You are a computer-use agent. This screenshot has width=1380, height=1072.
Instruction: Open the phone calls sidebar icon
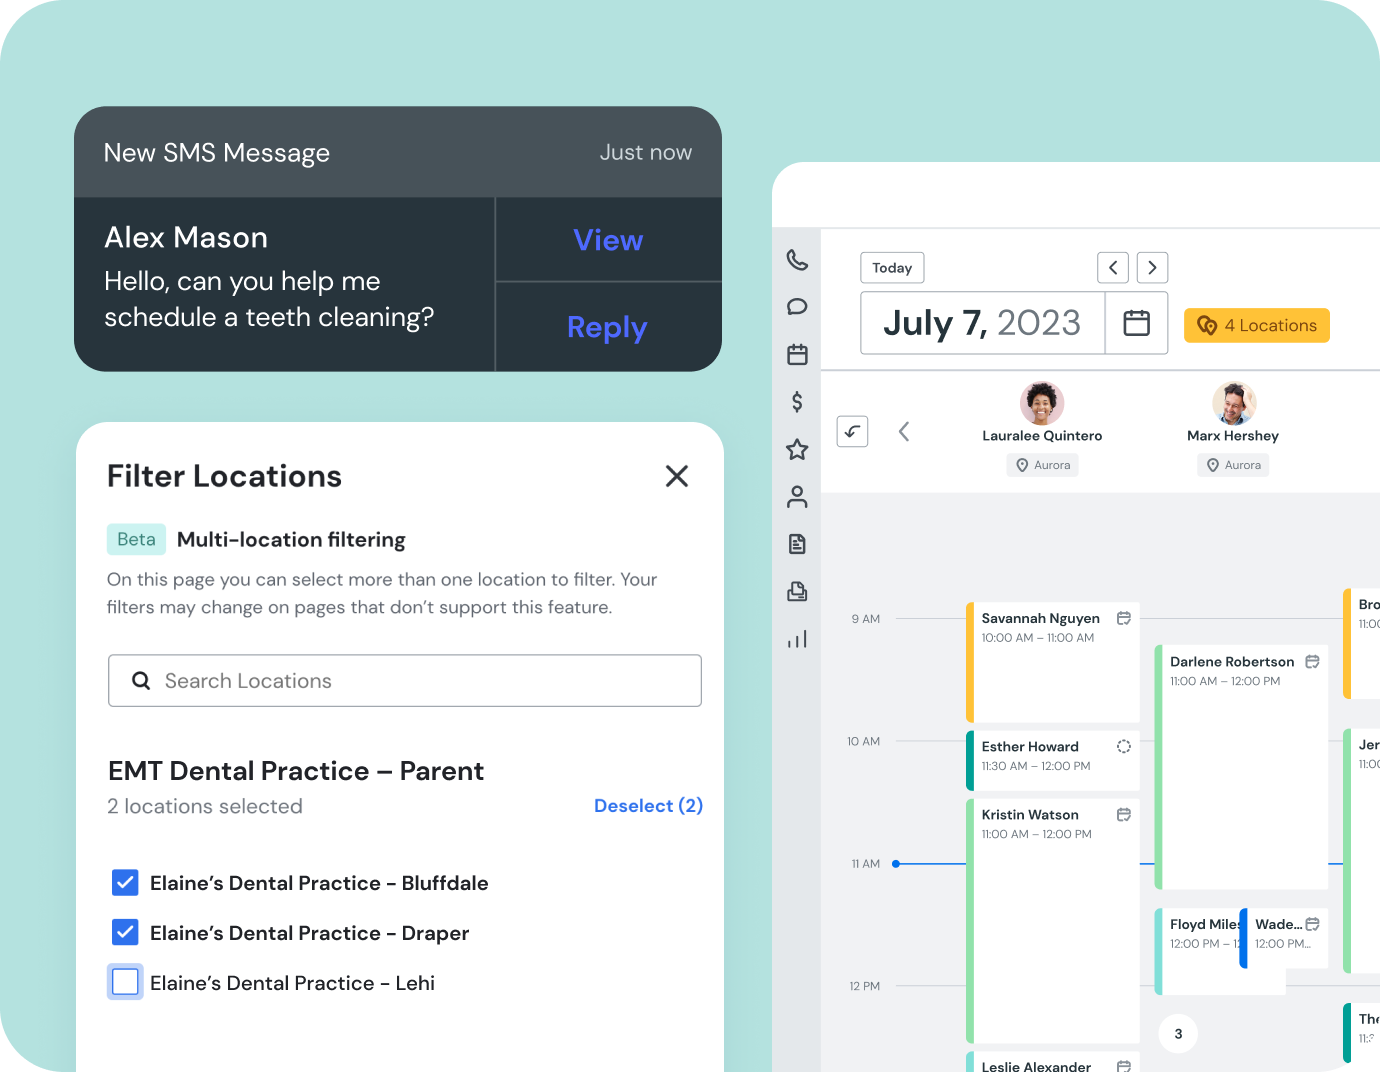797,260
